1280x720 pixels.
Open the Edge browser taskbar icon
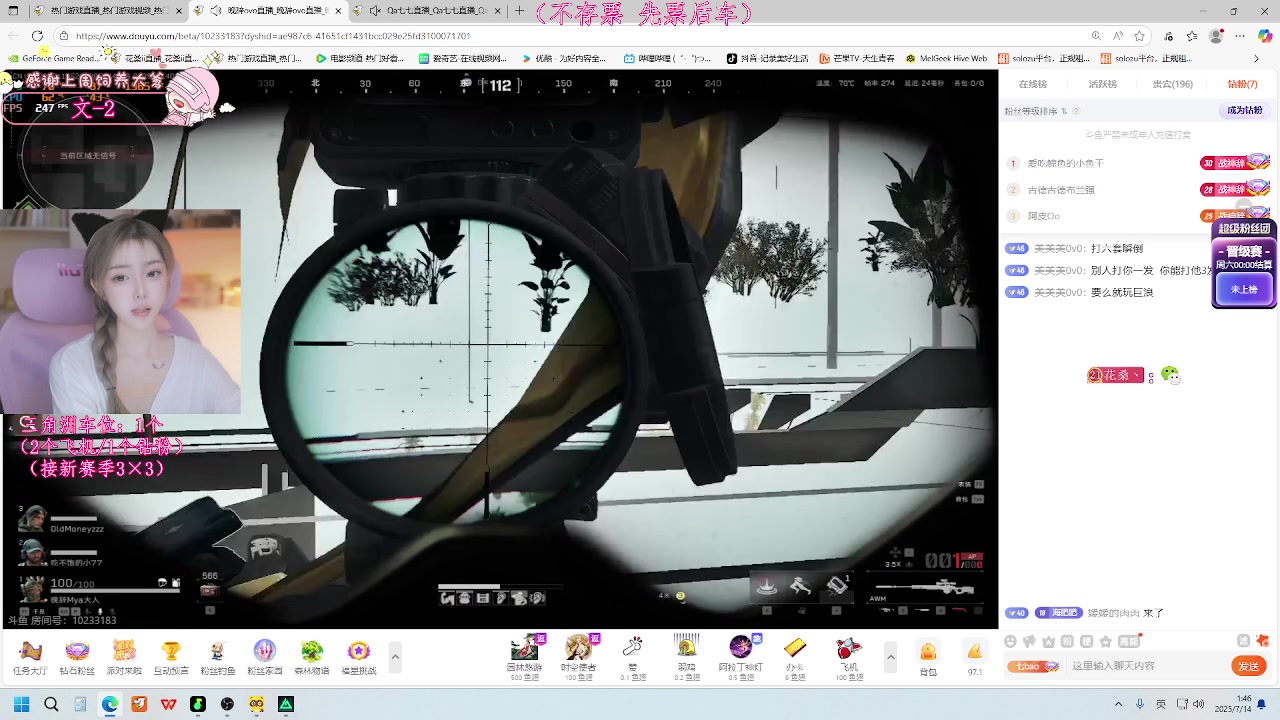point(110,704)
